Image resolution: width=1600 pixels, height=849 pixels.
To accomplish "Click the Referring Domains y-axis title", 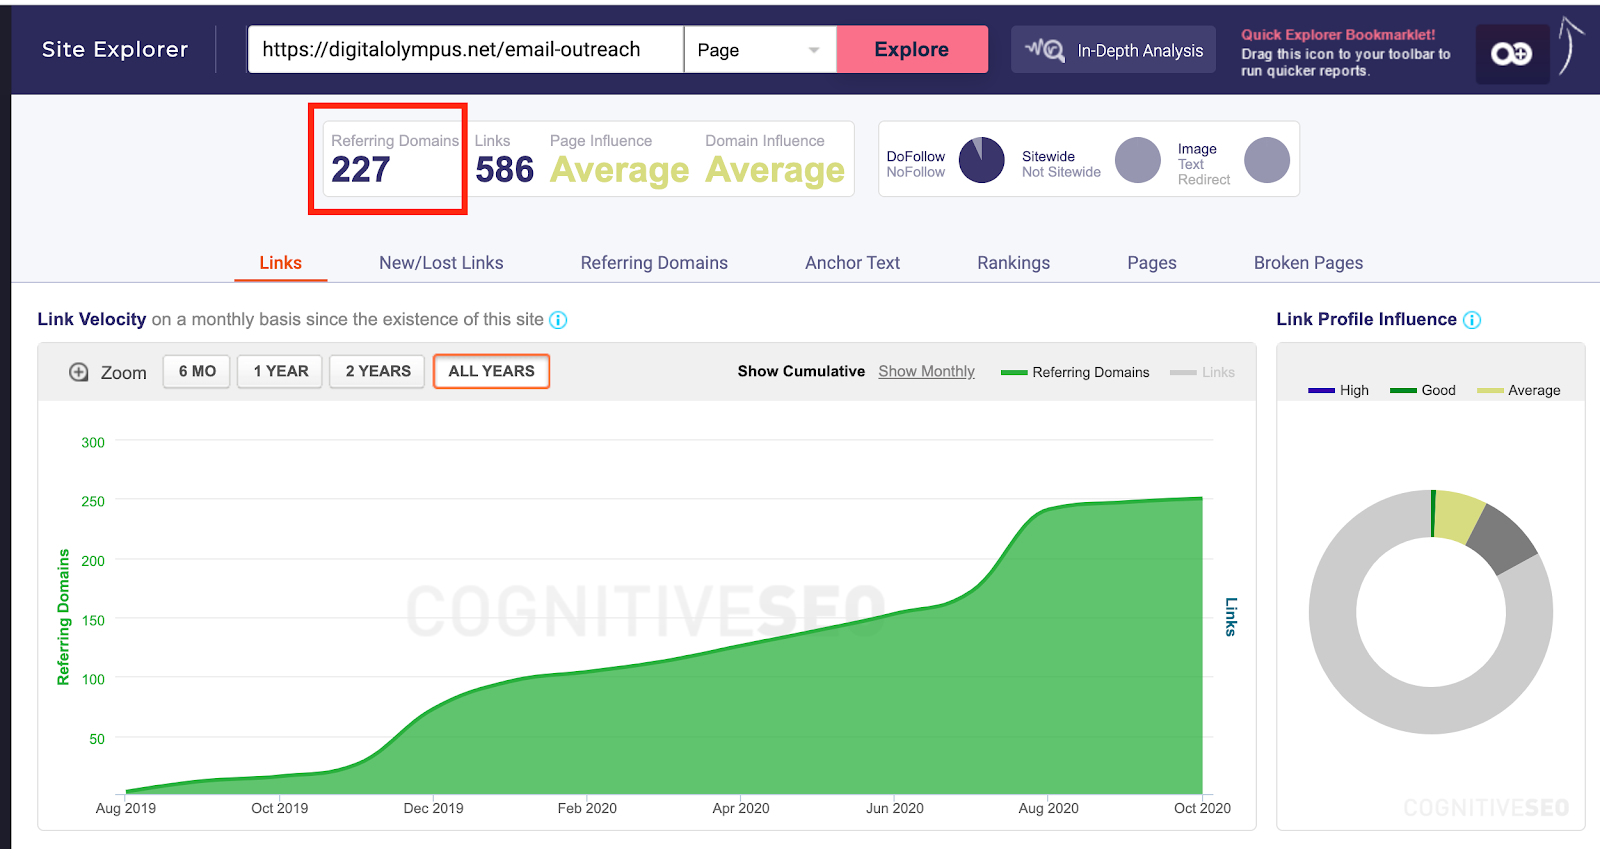I will coord(64,617).
